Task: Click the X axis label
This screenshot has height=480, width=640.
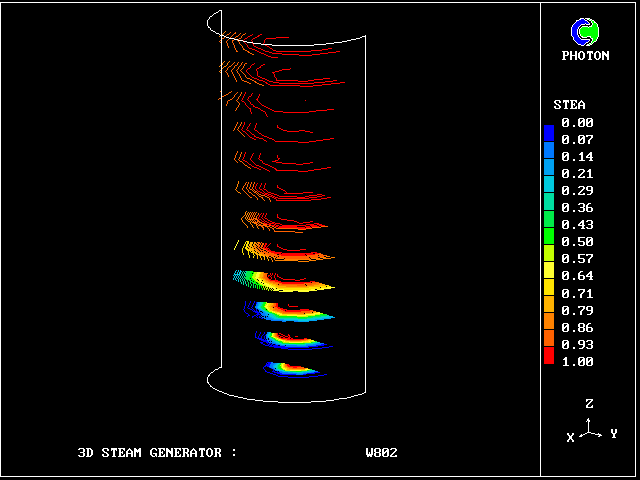Action: point(570,438)
